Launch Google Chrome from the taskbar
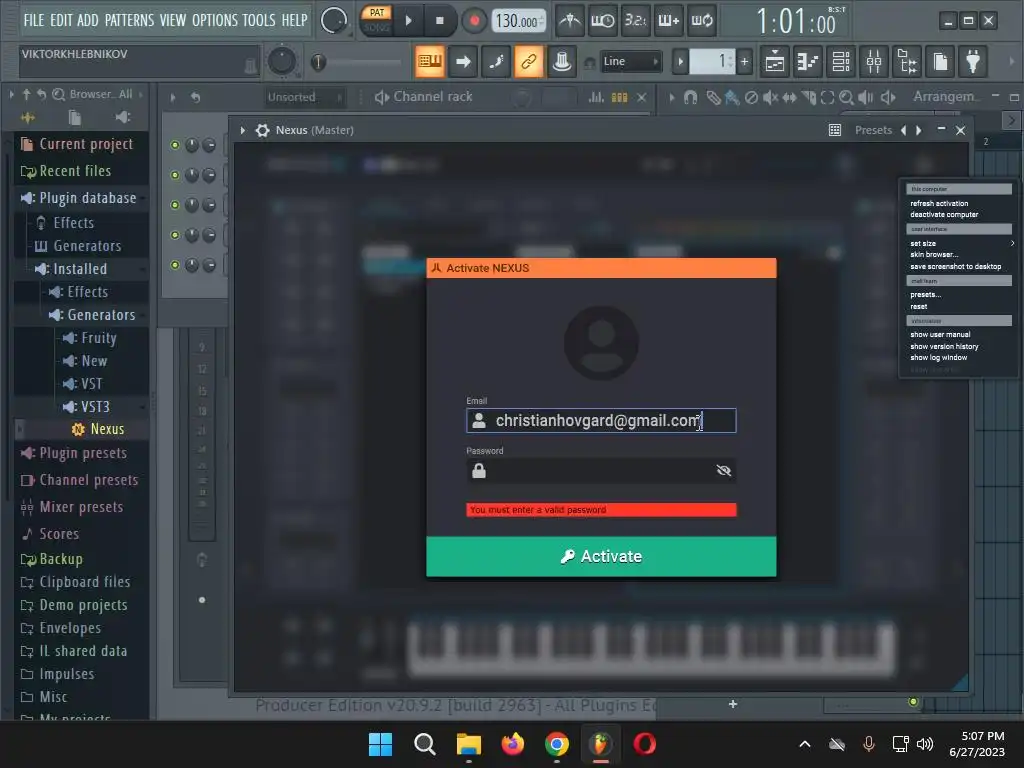Screen dimensions: 1024x768 556,744
